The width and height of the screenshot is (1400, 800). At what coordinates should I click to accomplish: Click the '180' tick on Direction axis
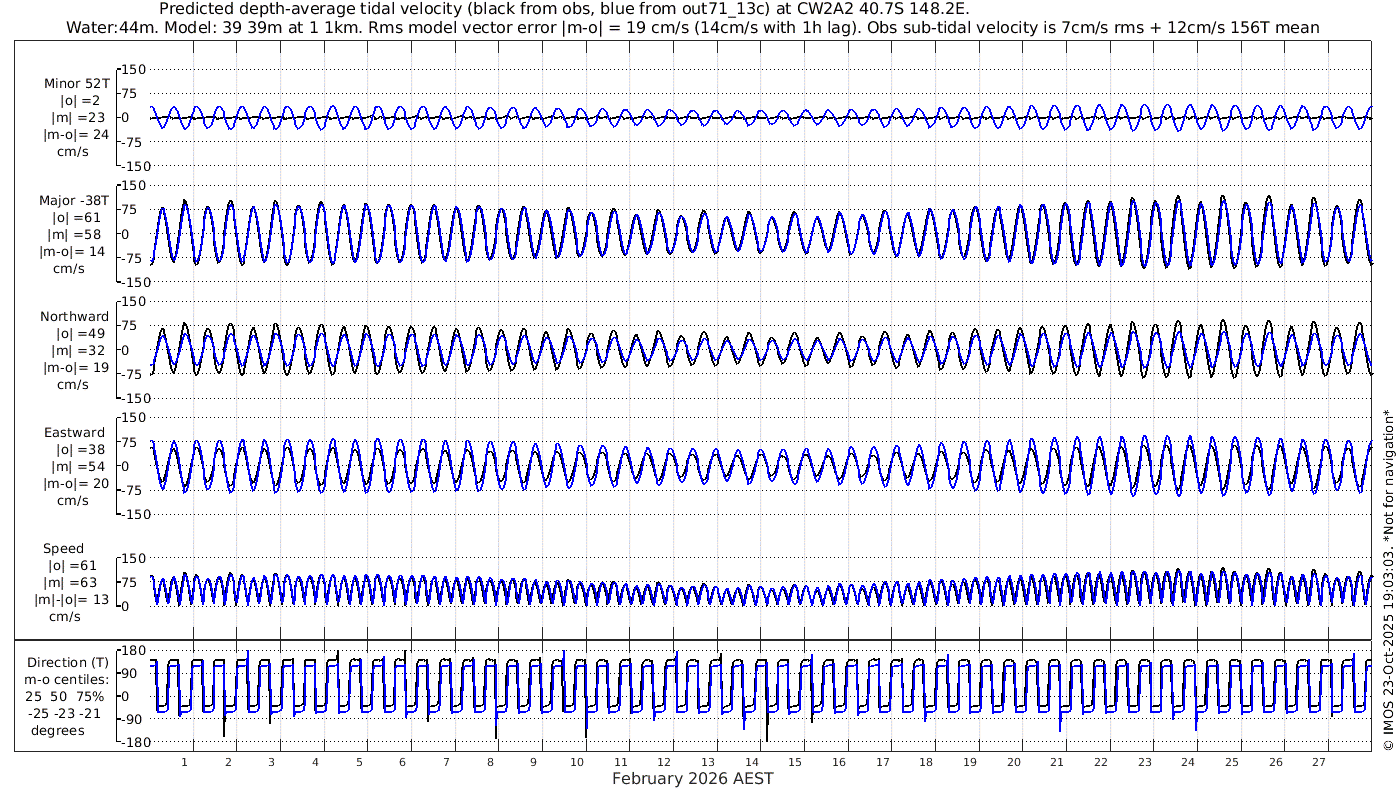(x=133, y=650)
